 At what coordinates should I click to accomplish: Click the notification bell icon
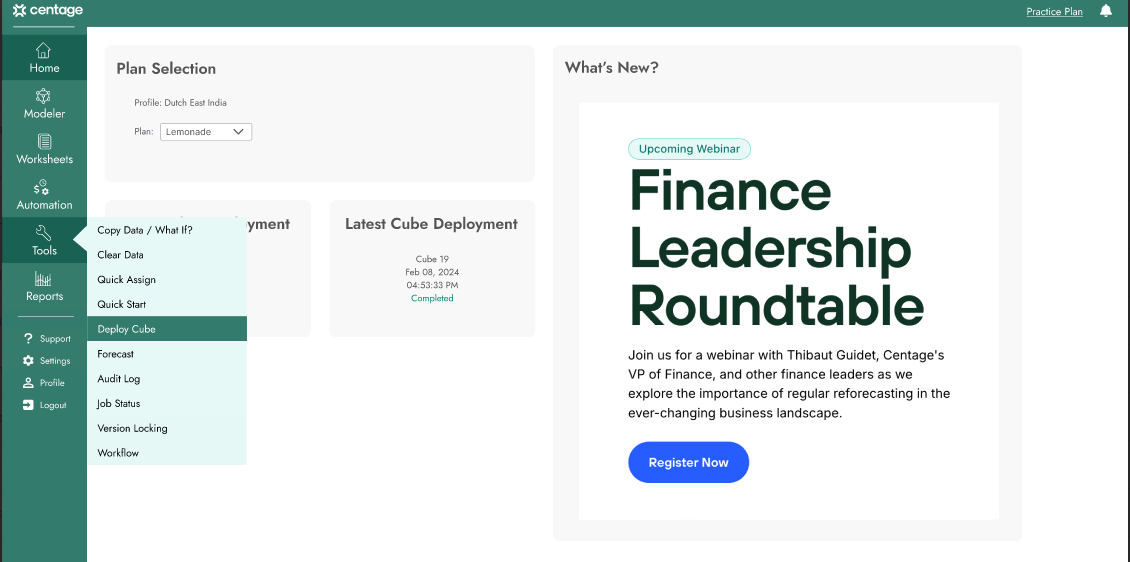coord(1105,11)
